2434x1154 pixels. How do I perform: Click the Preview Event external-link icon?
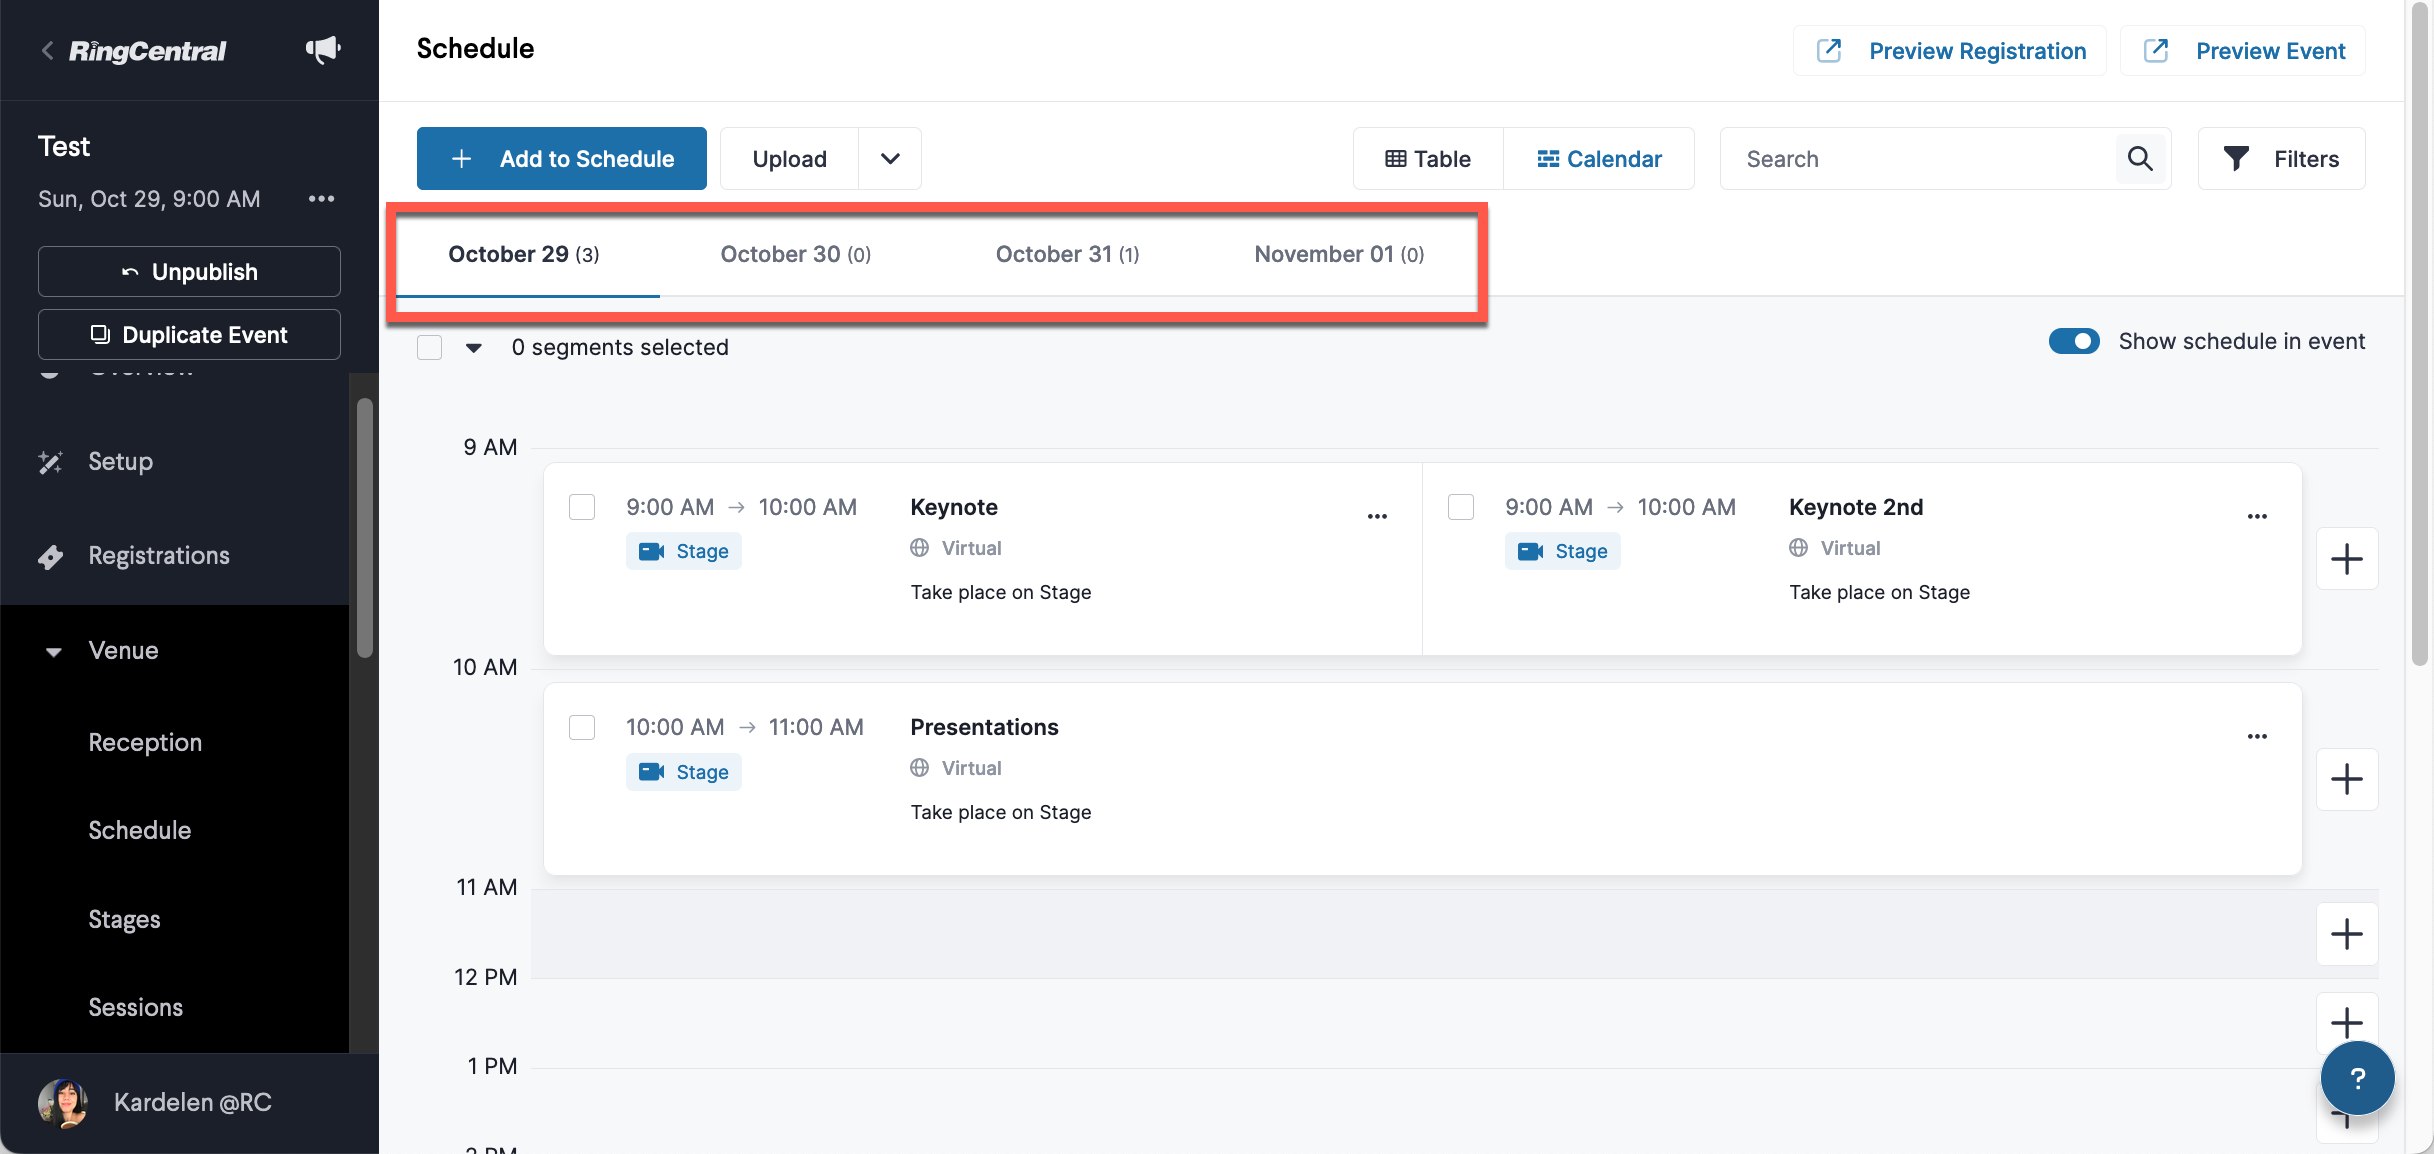click(2156, 50)
